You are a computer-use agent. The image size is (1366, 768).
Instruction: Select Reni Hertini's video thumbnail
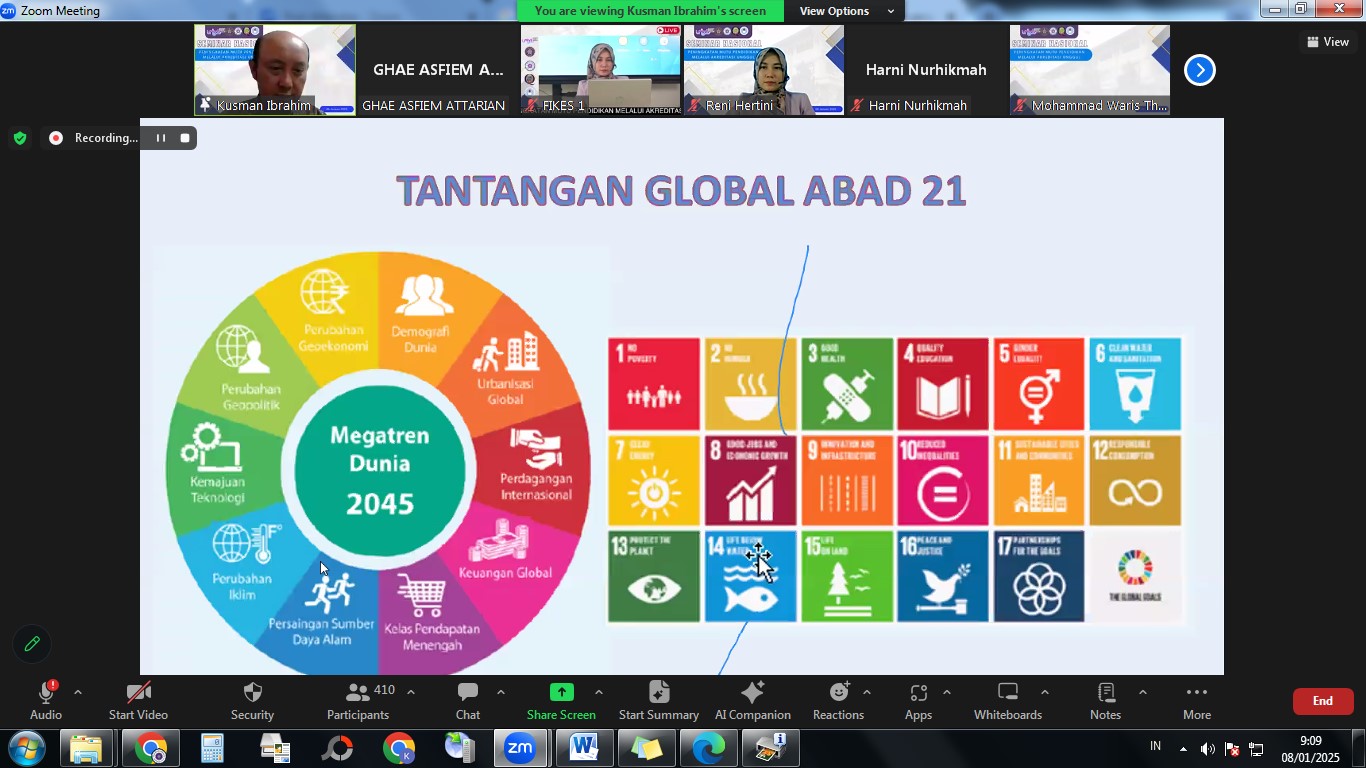coord(763,70)
